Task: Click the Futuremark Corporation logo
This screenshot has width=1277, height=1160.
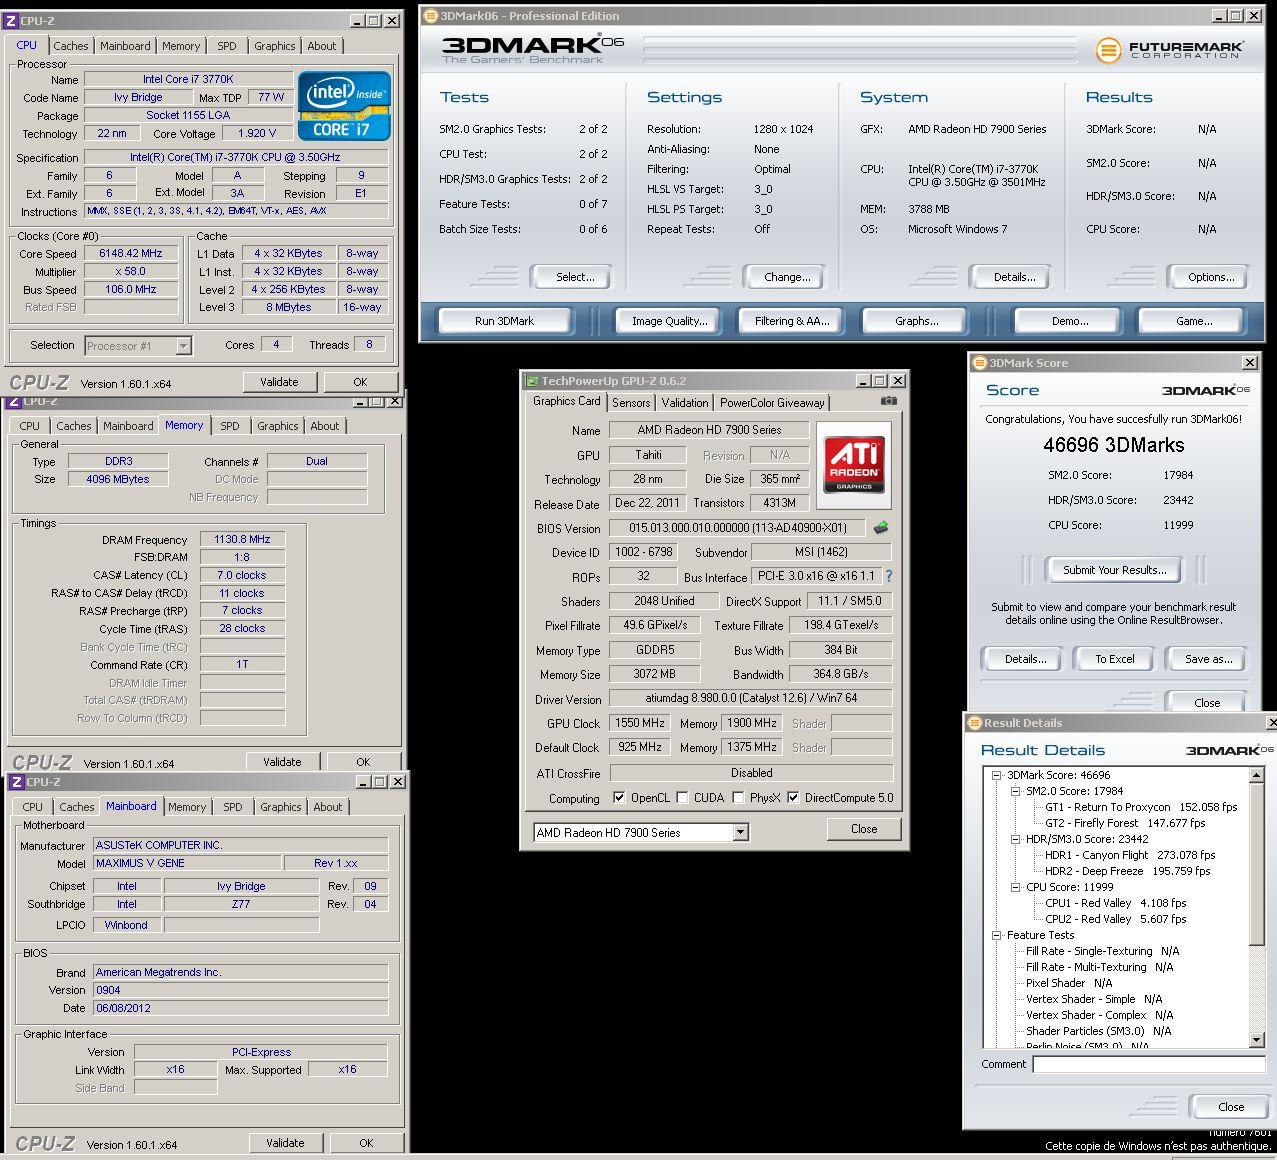Action: click(1169, 49)
